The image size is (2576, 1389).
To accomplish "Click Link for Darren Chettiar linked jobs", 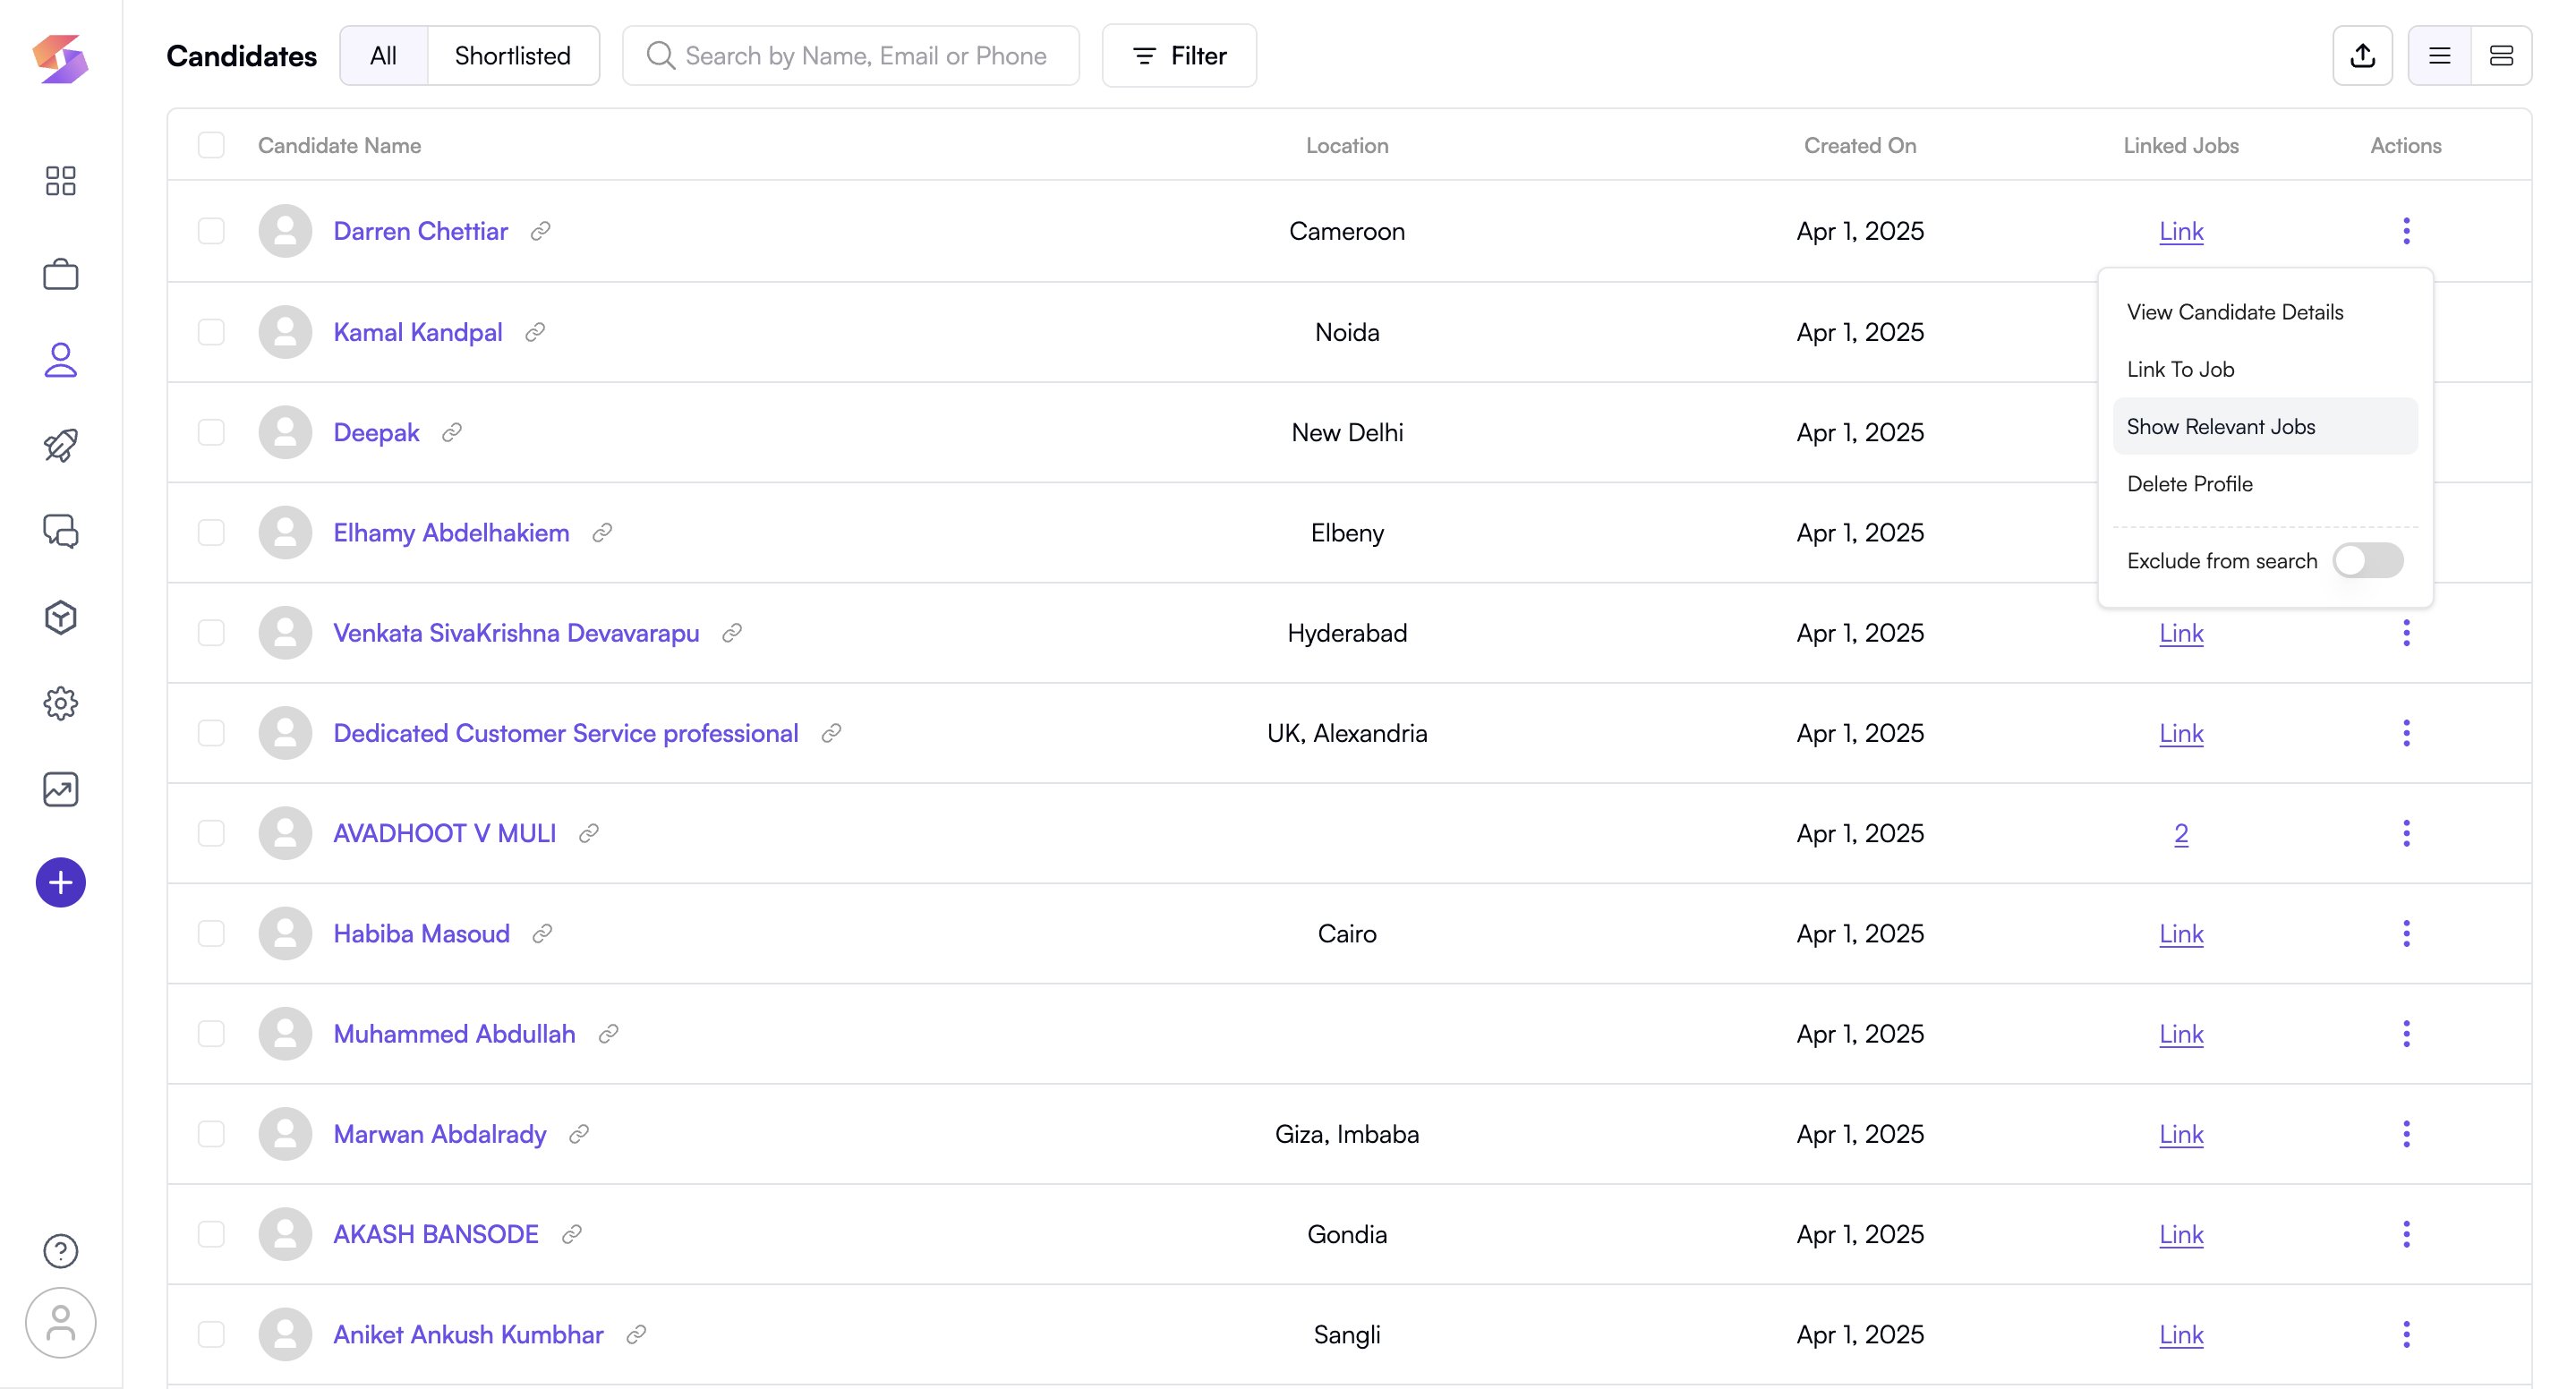I will [x=2181, y=231].
